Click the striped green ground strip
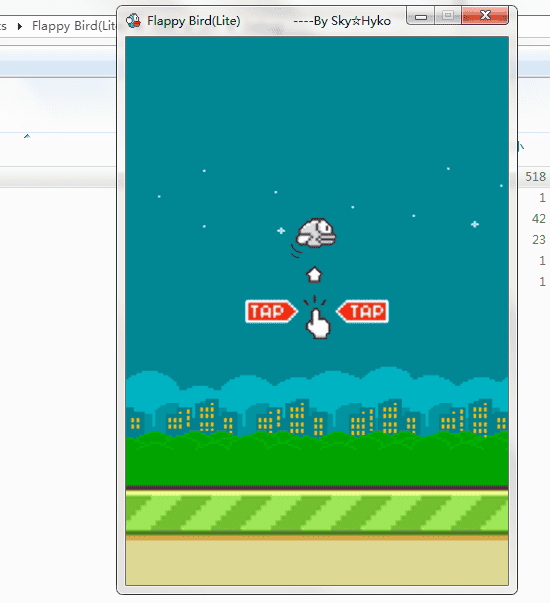 coord(317,513)
